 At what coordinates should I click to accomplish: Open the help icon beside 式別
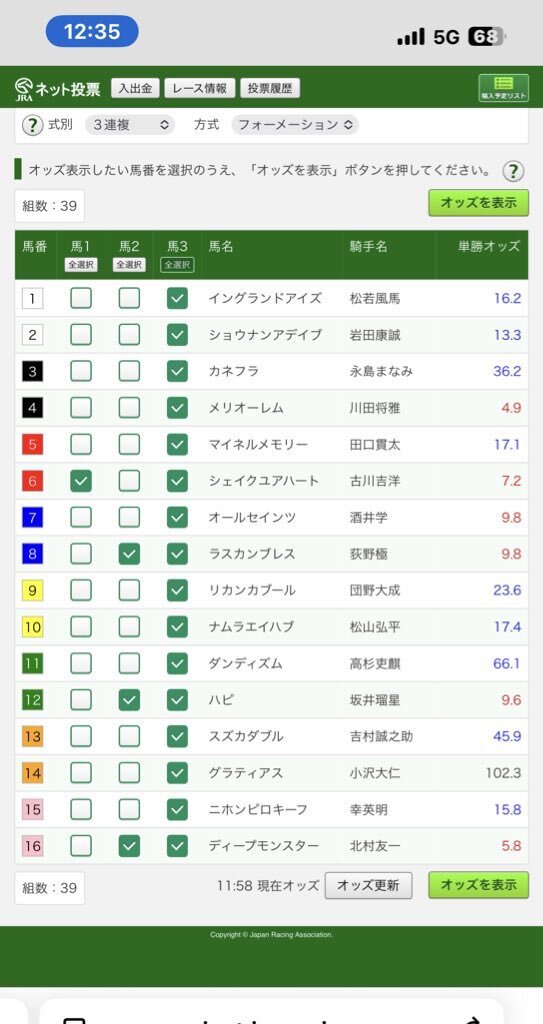(x=33, y=125)
